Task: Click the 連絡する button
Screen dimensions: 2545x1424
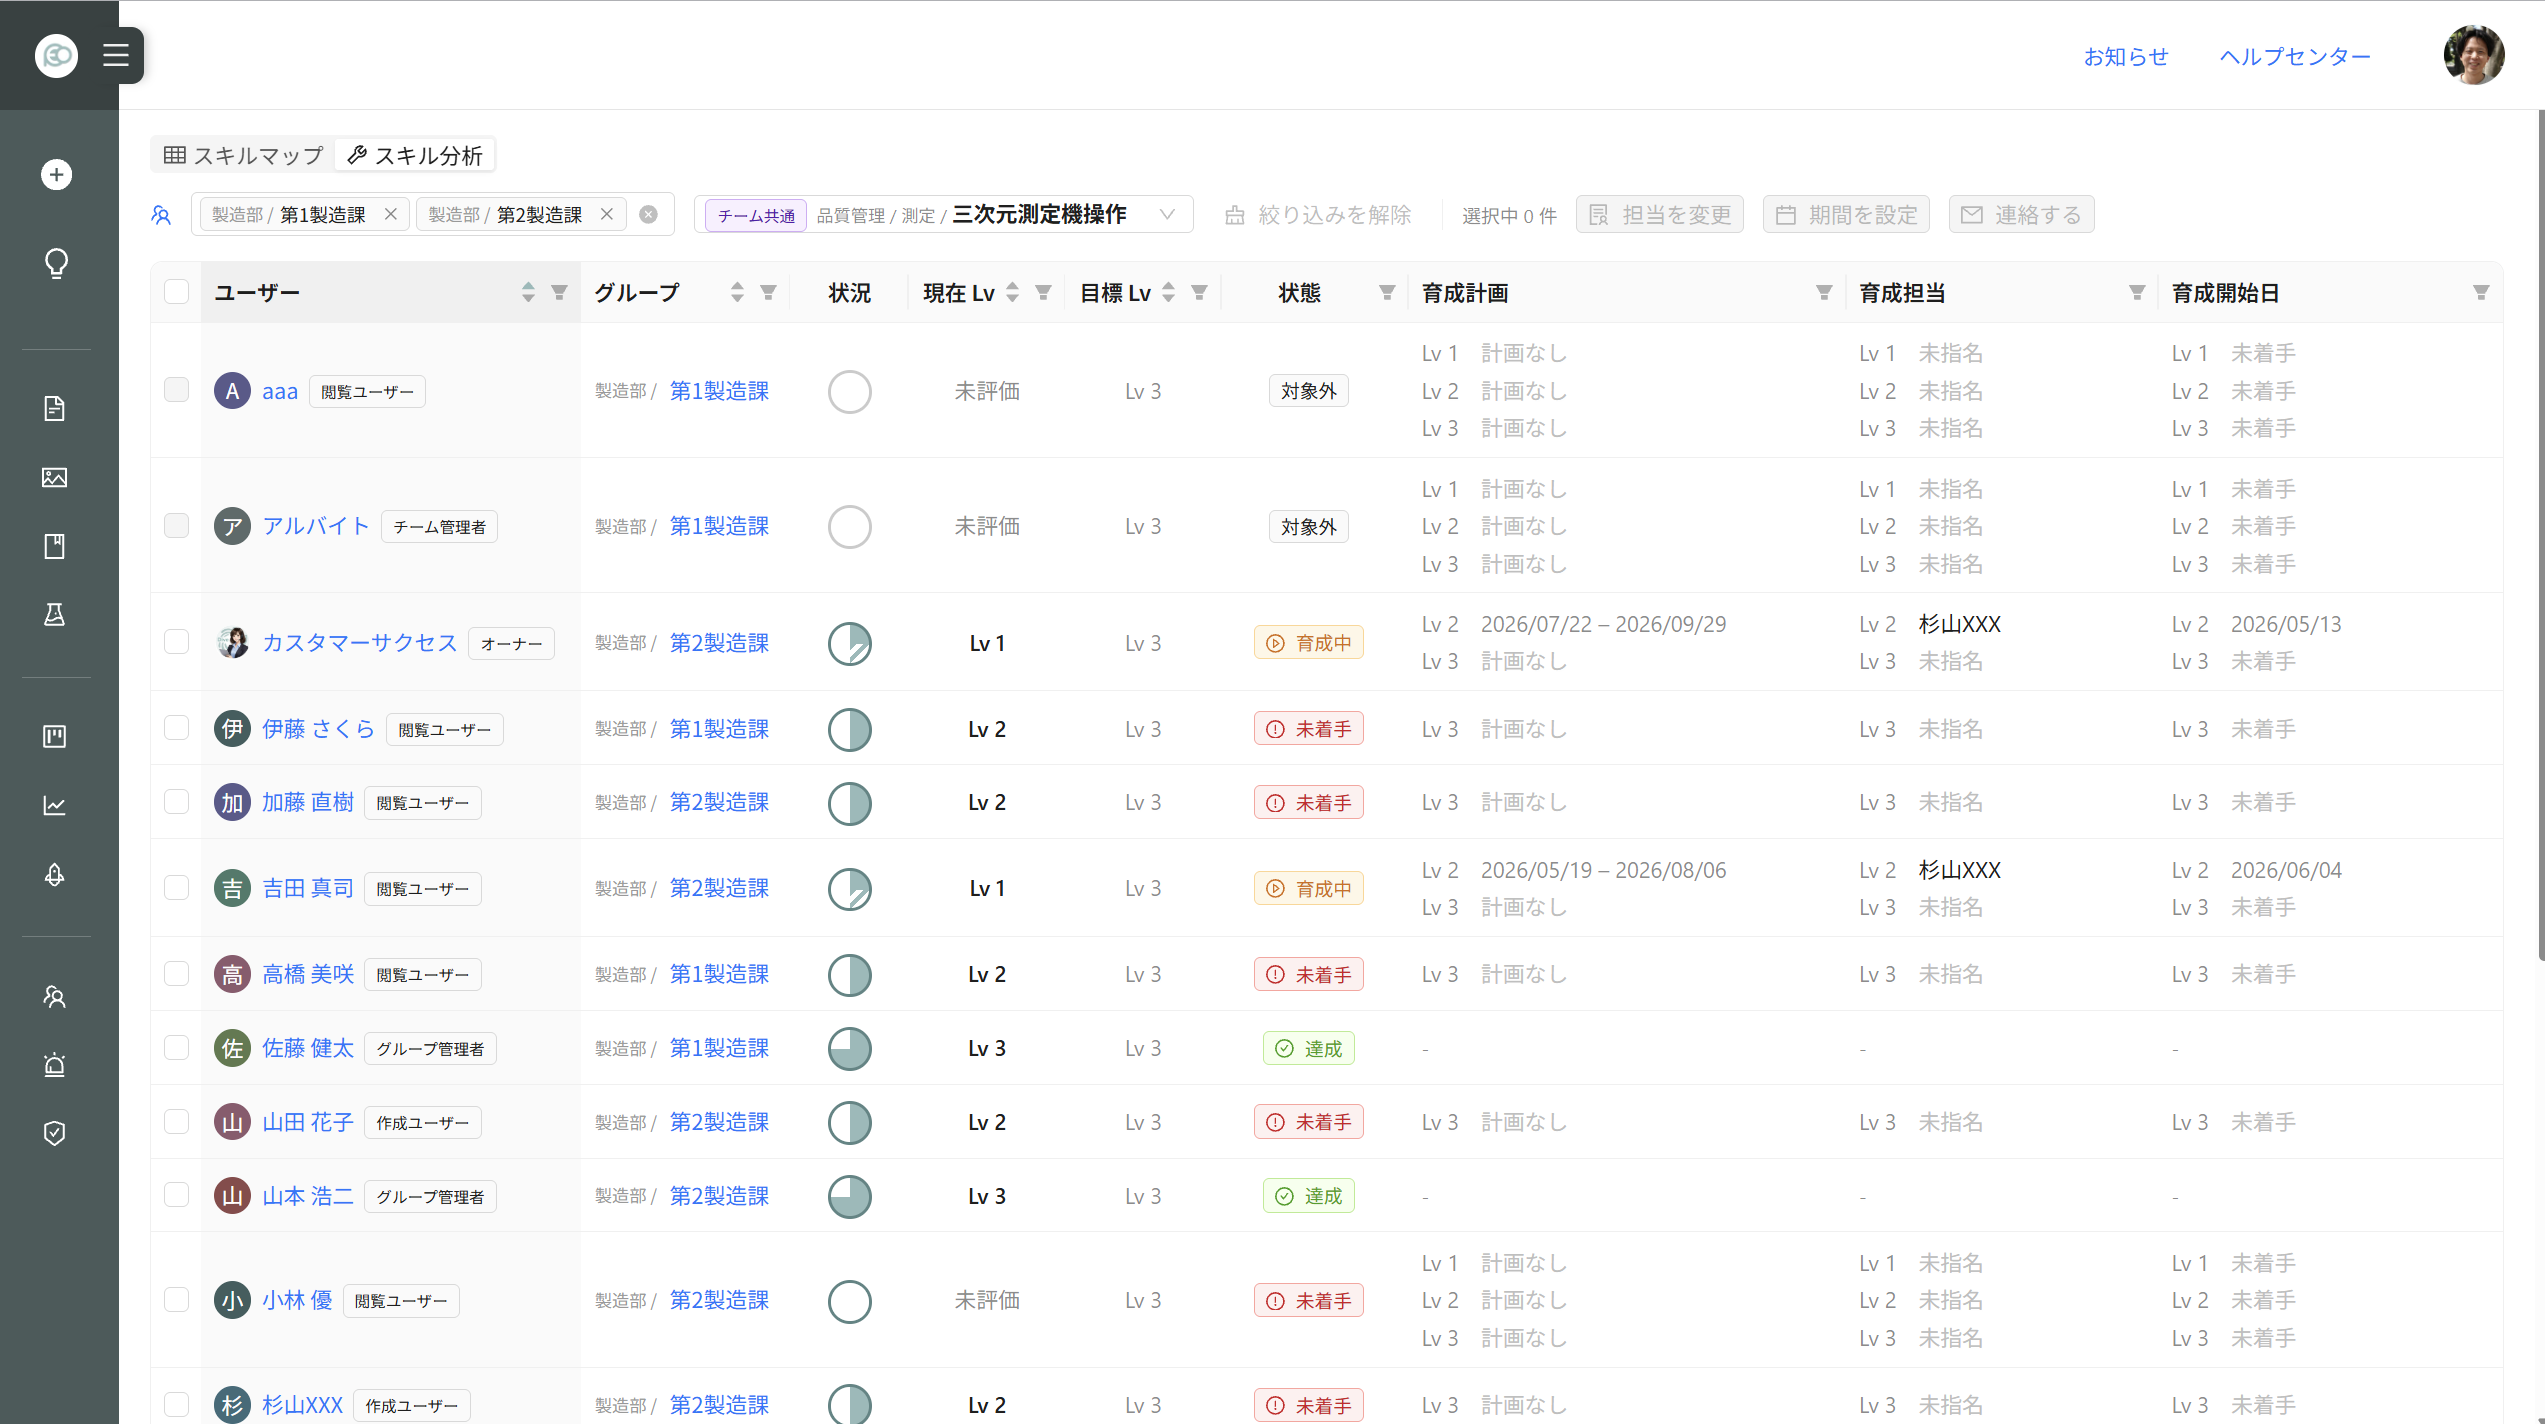Action: pos(2021,214)
